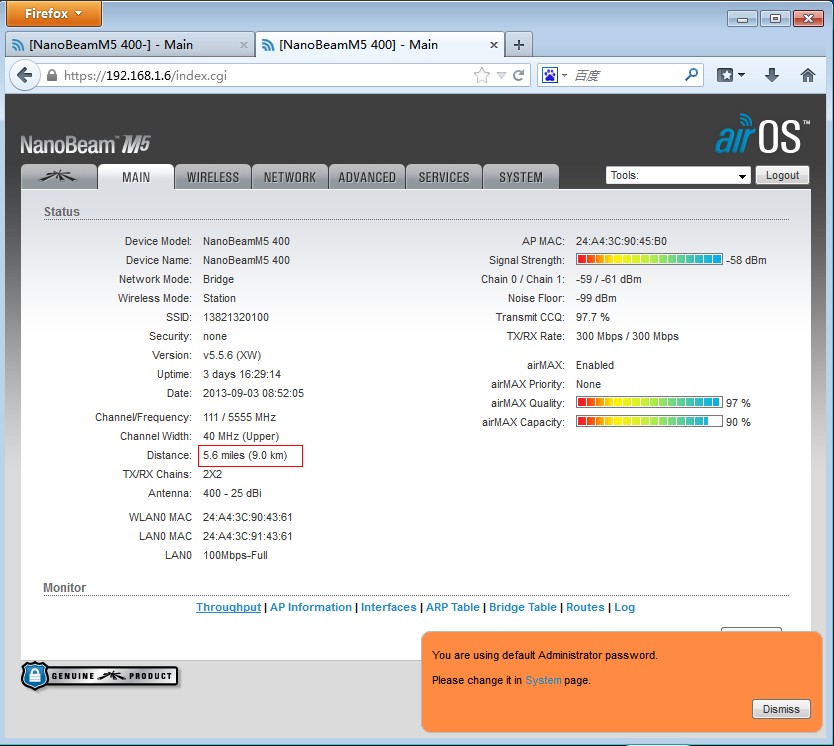
Task: Open URL history dropdown arrow
Action: (501, 76)
